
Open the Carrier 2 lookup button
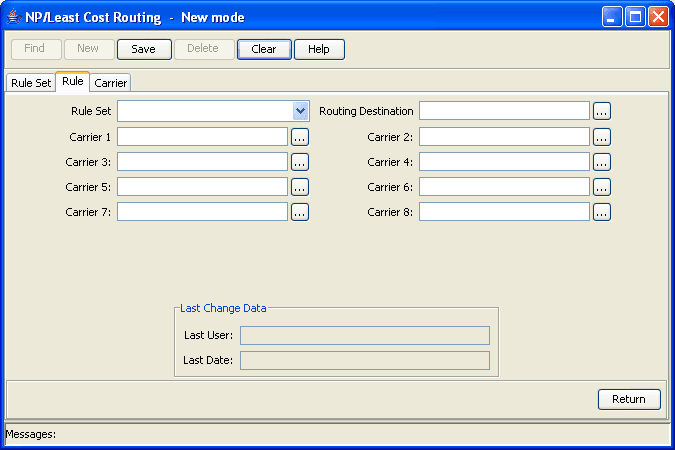(602, 137)
